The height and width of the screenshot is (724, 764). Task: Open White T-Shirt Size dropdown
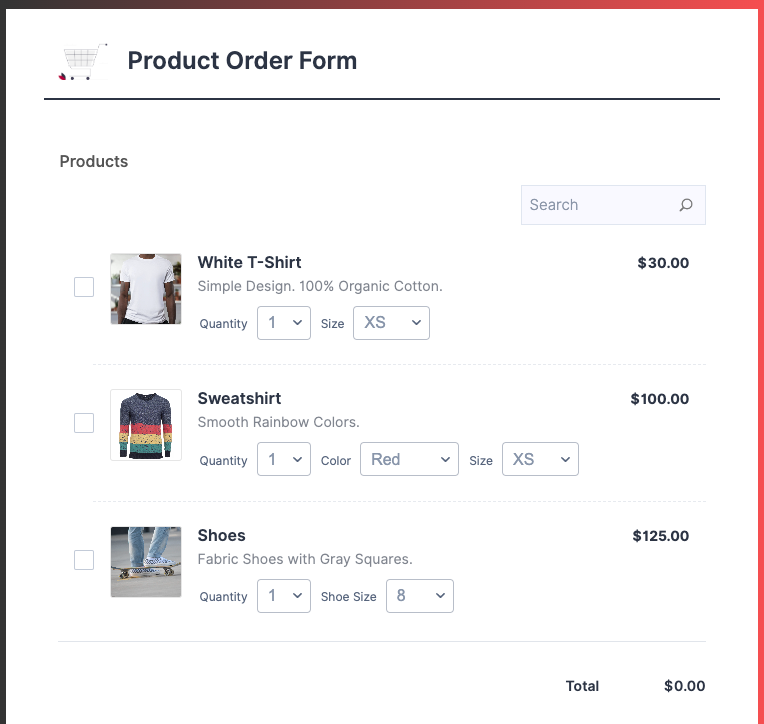pos(391,323)
